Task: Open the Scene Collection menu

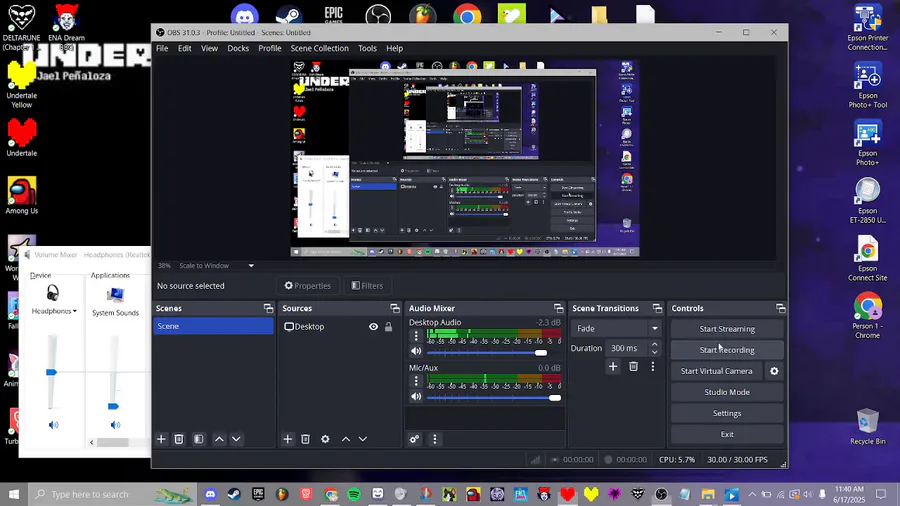Action: click(319, 48)
